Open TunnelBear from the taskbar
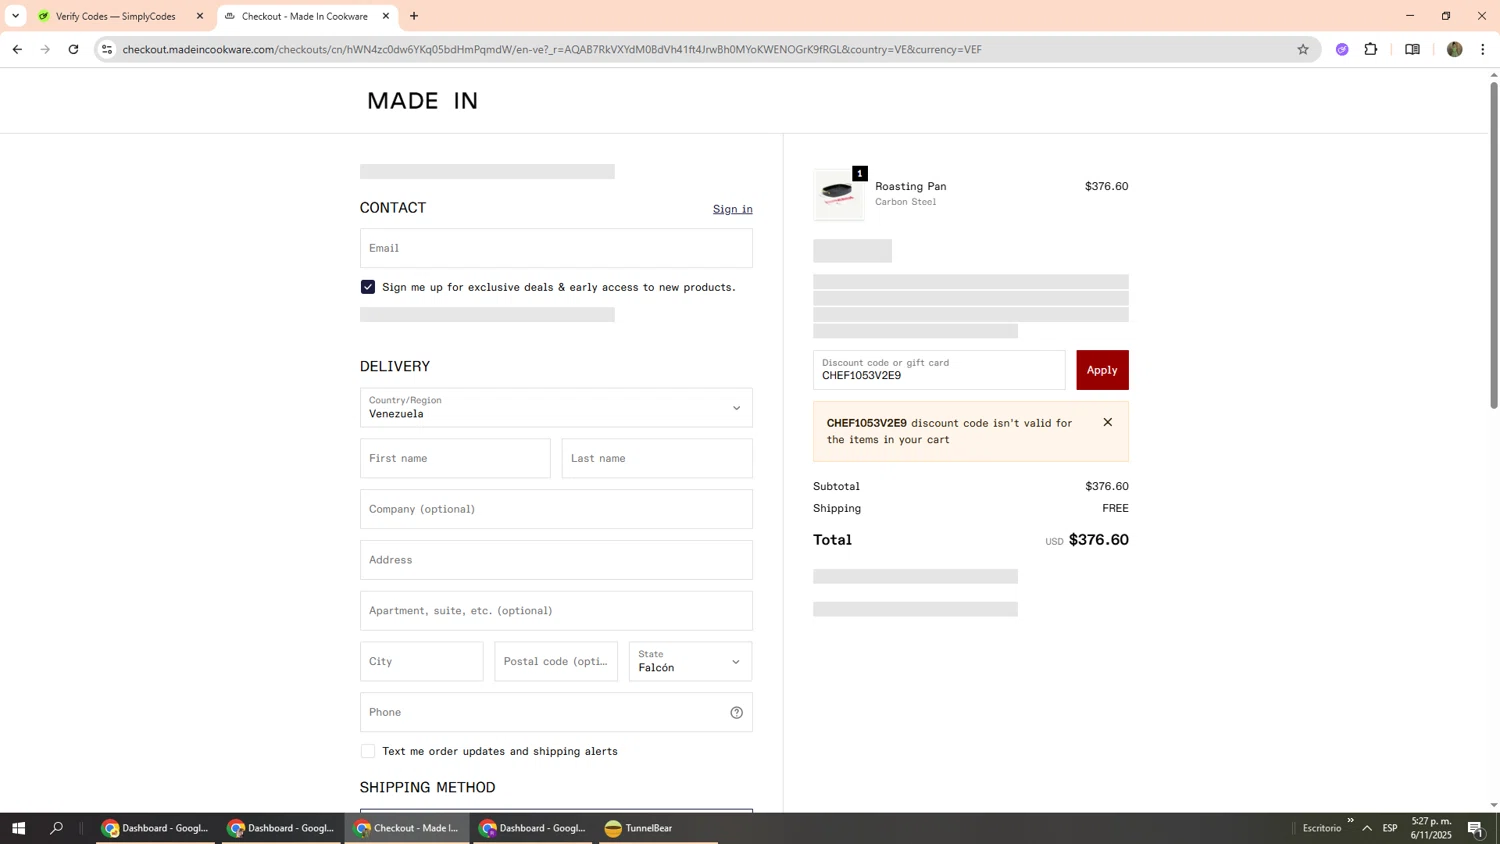1500x844 pixels. [658, 828]
